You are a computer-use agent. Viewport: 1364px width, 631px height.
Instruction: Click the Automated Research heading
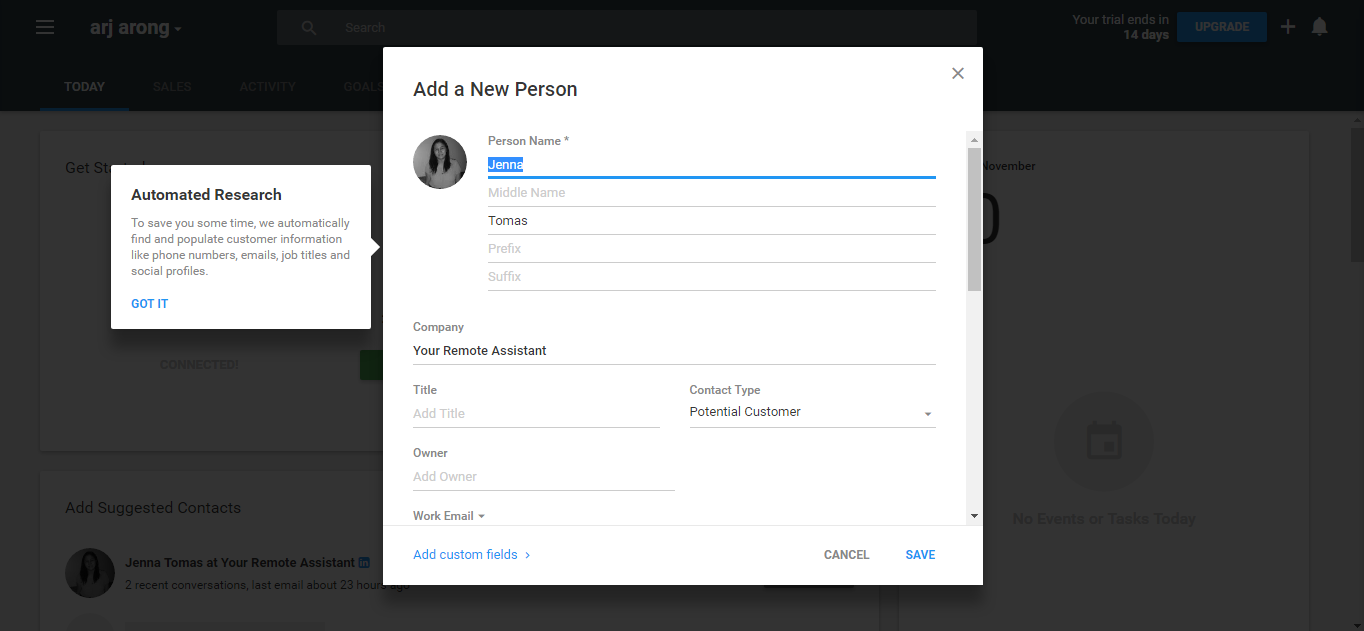(206, 195)
